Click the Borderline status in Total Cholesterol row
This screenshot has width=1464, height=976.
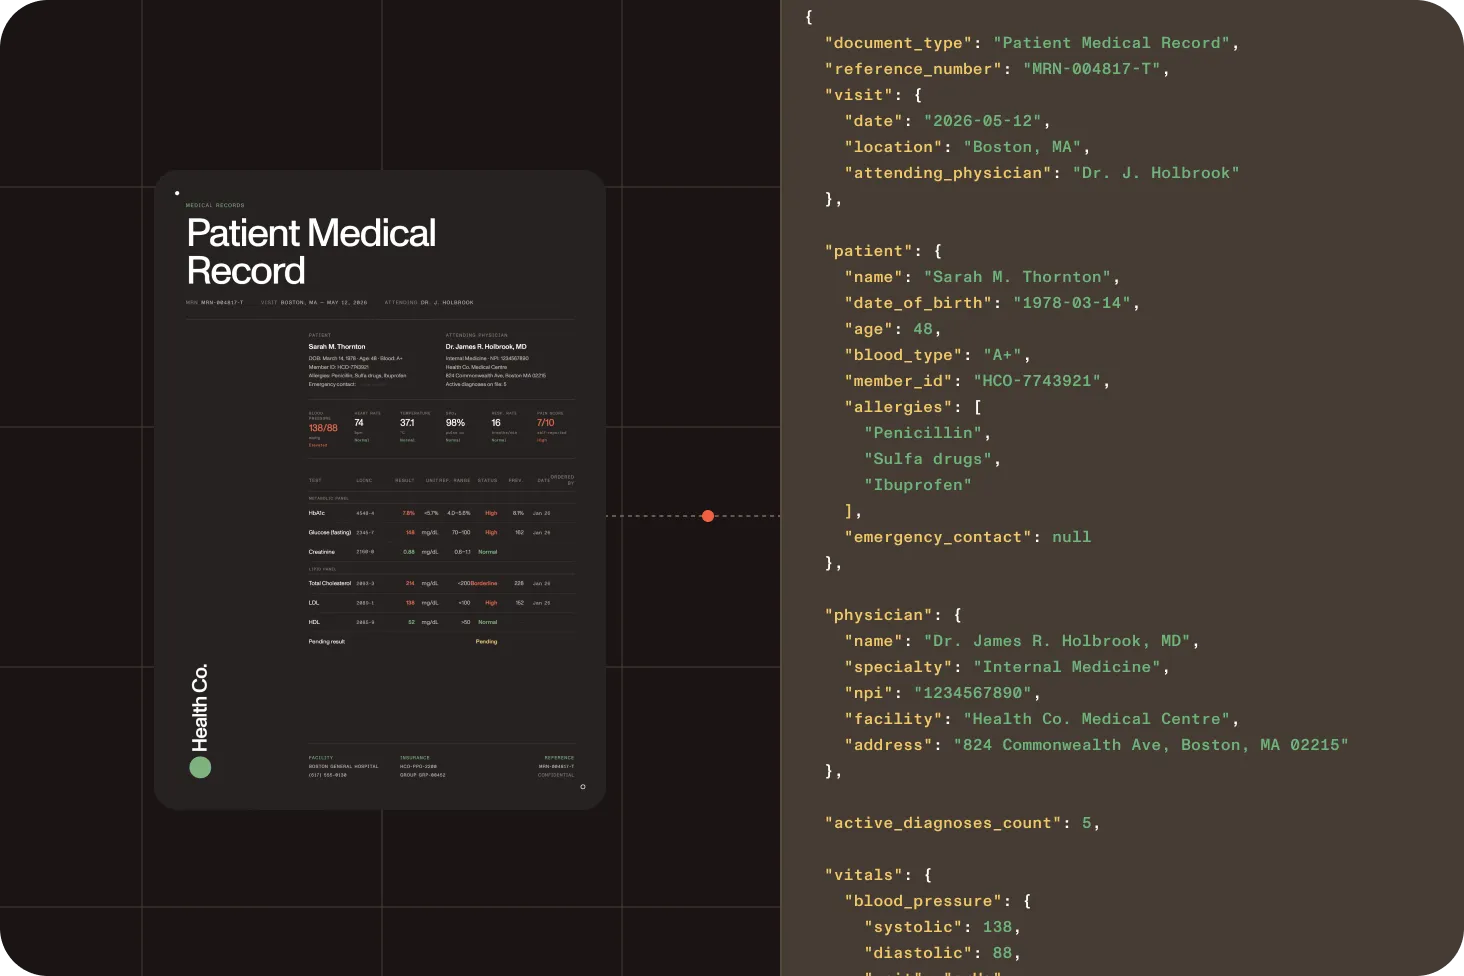484,583
